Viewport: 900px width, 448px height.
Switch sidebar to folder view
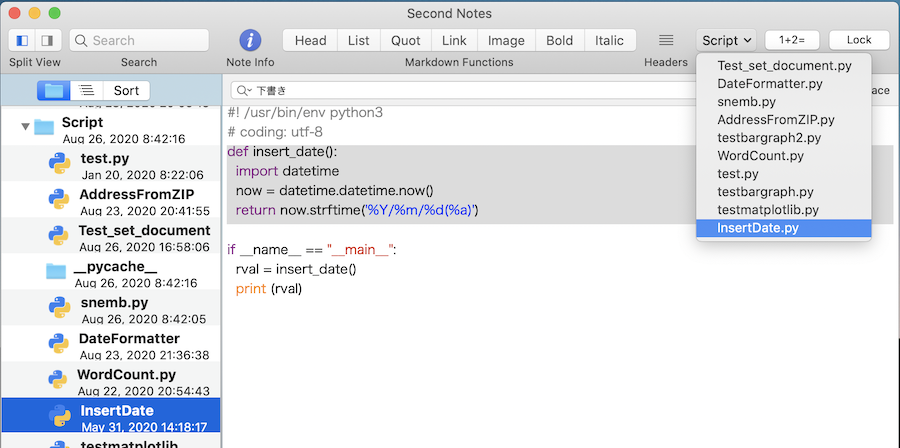point(54,90)
